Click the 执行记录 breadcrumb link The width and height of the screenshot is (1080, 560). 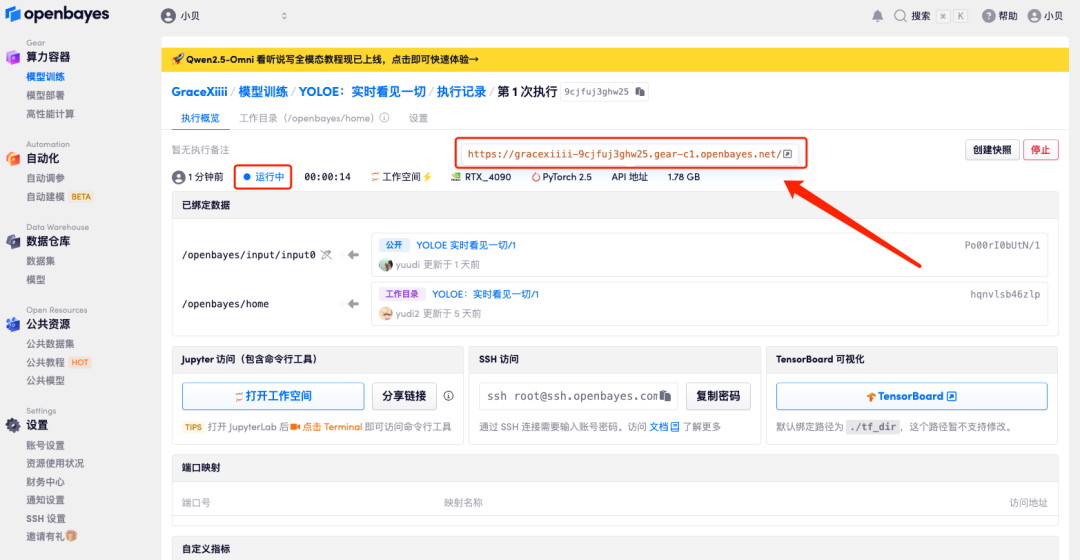coord(461,92)
